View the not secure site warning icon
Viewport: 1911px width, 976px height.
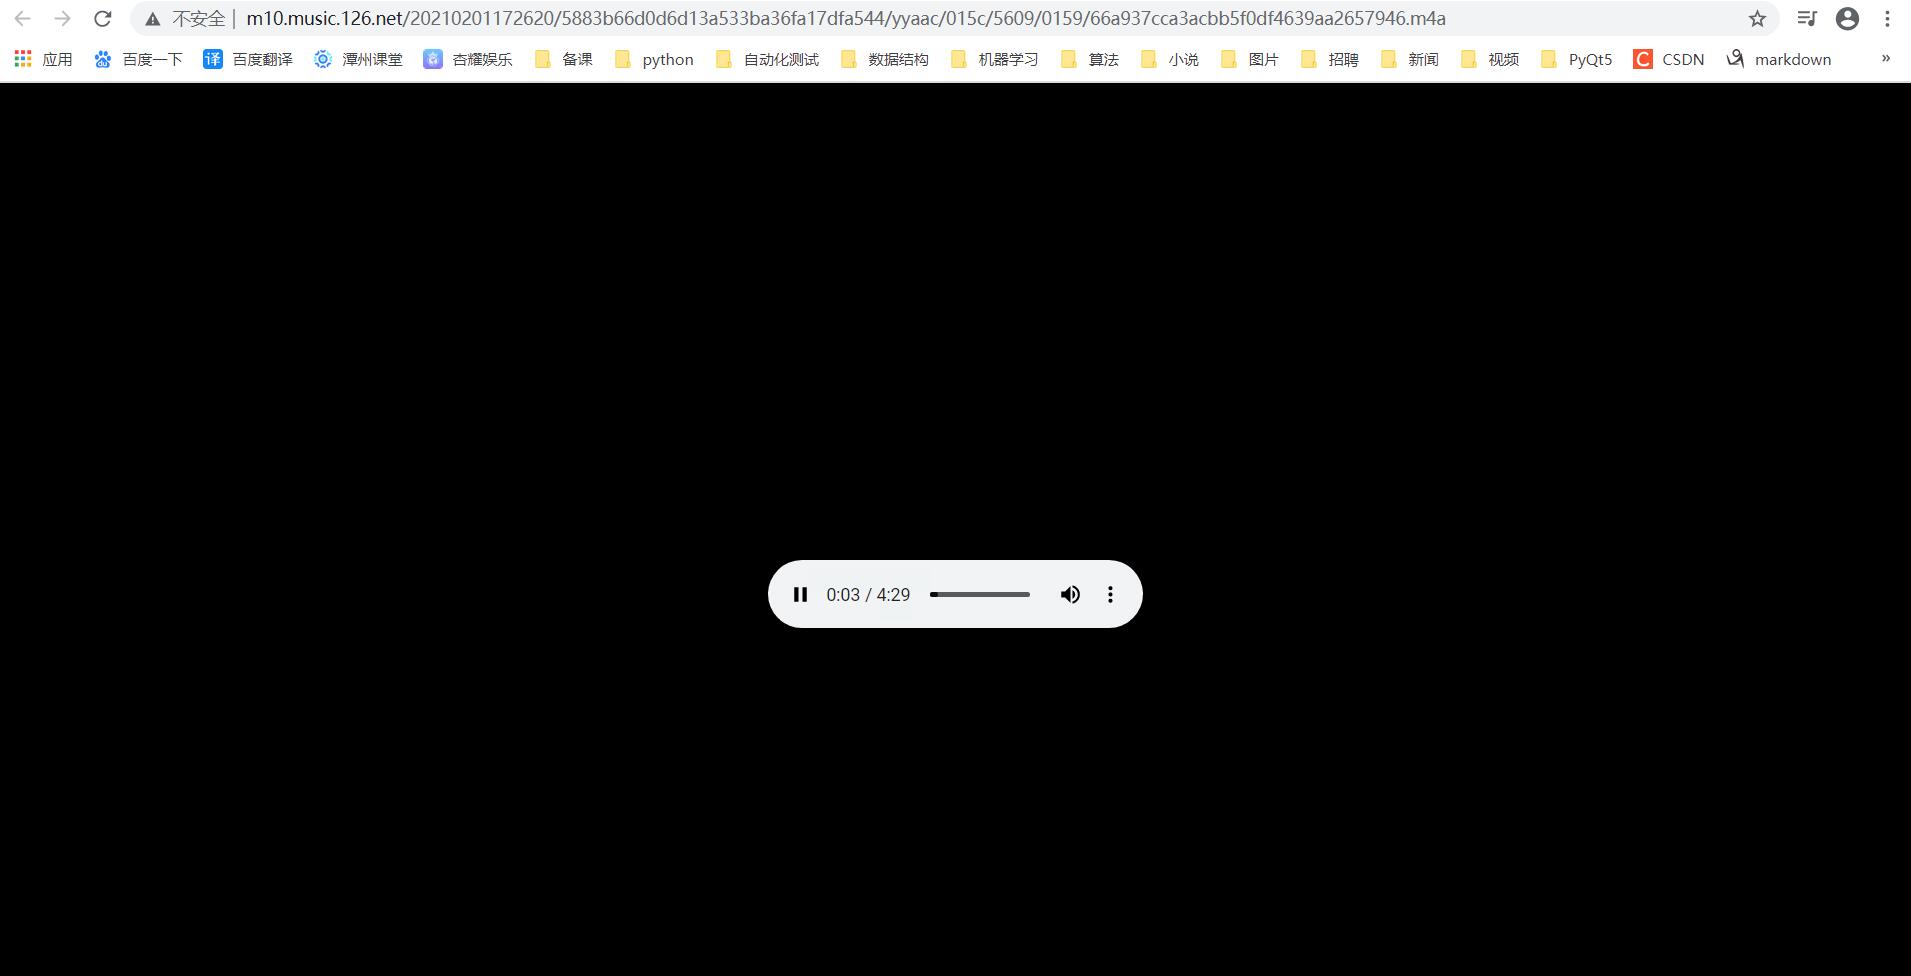click(152, 19)
